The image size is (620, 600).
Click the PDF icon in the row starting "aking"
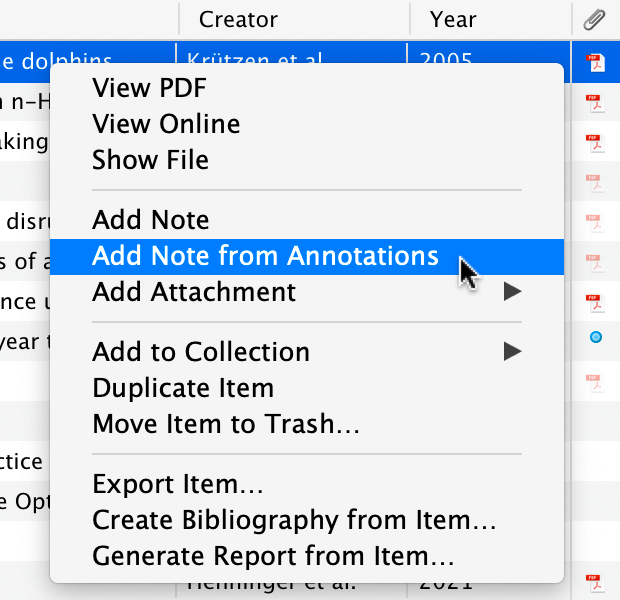(594, 141)
